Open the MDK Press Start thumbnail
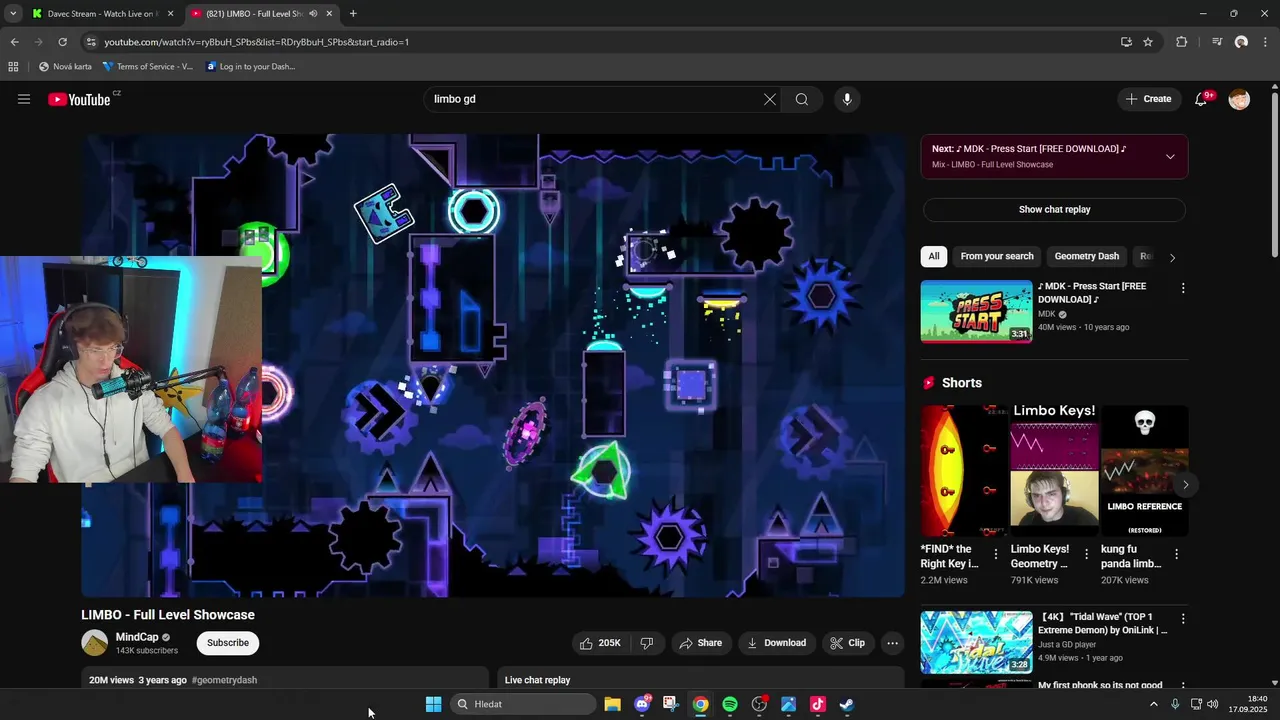 [976, 311]
